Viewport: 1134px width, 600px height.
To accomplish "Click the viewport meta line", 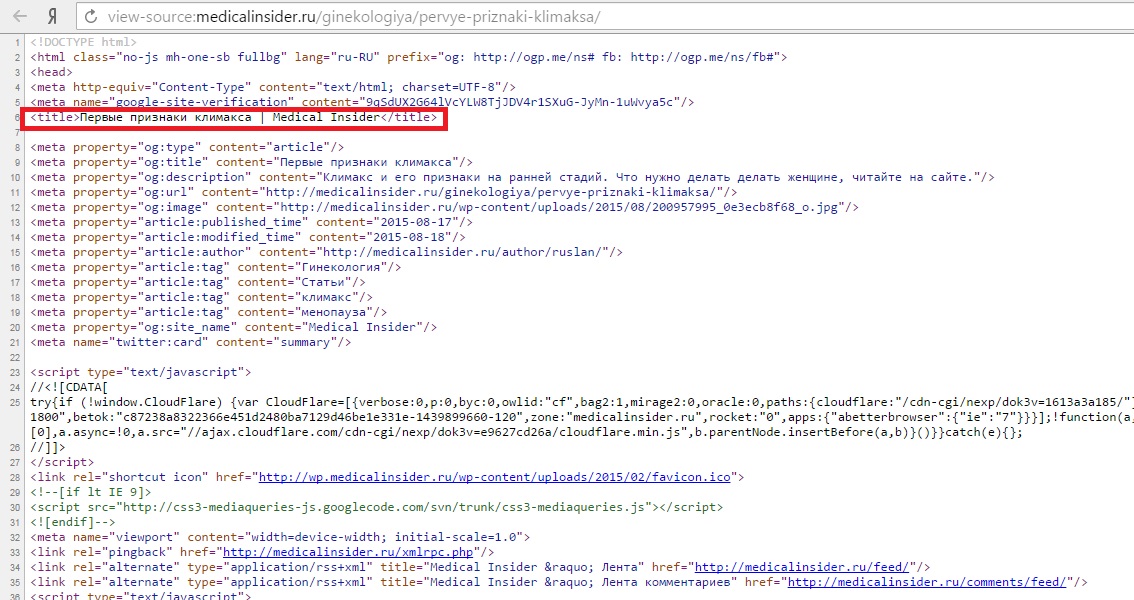I will (281, 537).
